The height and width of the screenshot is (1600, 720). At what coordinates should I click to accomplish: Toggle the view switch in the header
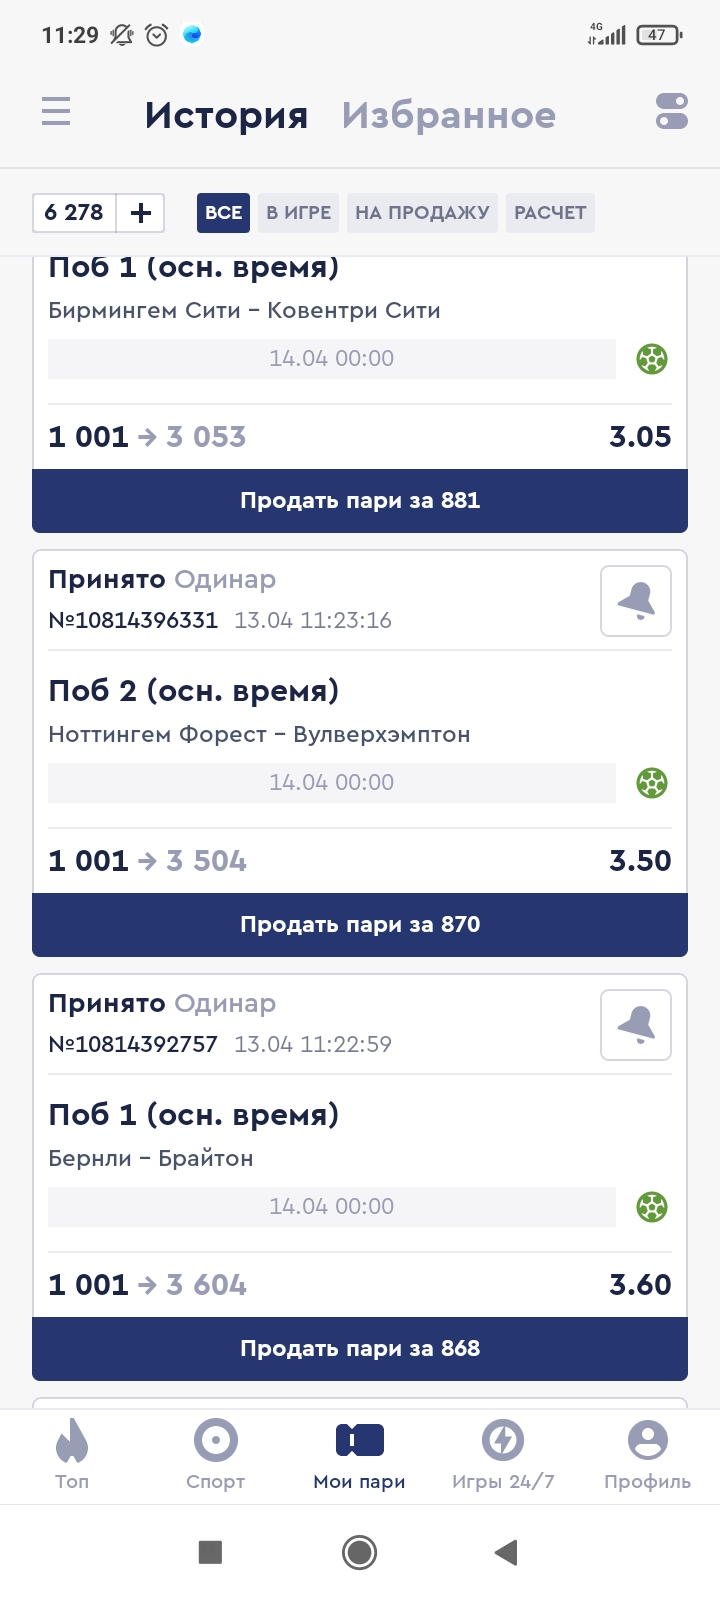(672, 111)
